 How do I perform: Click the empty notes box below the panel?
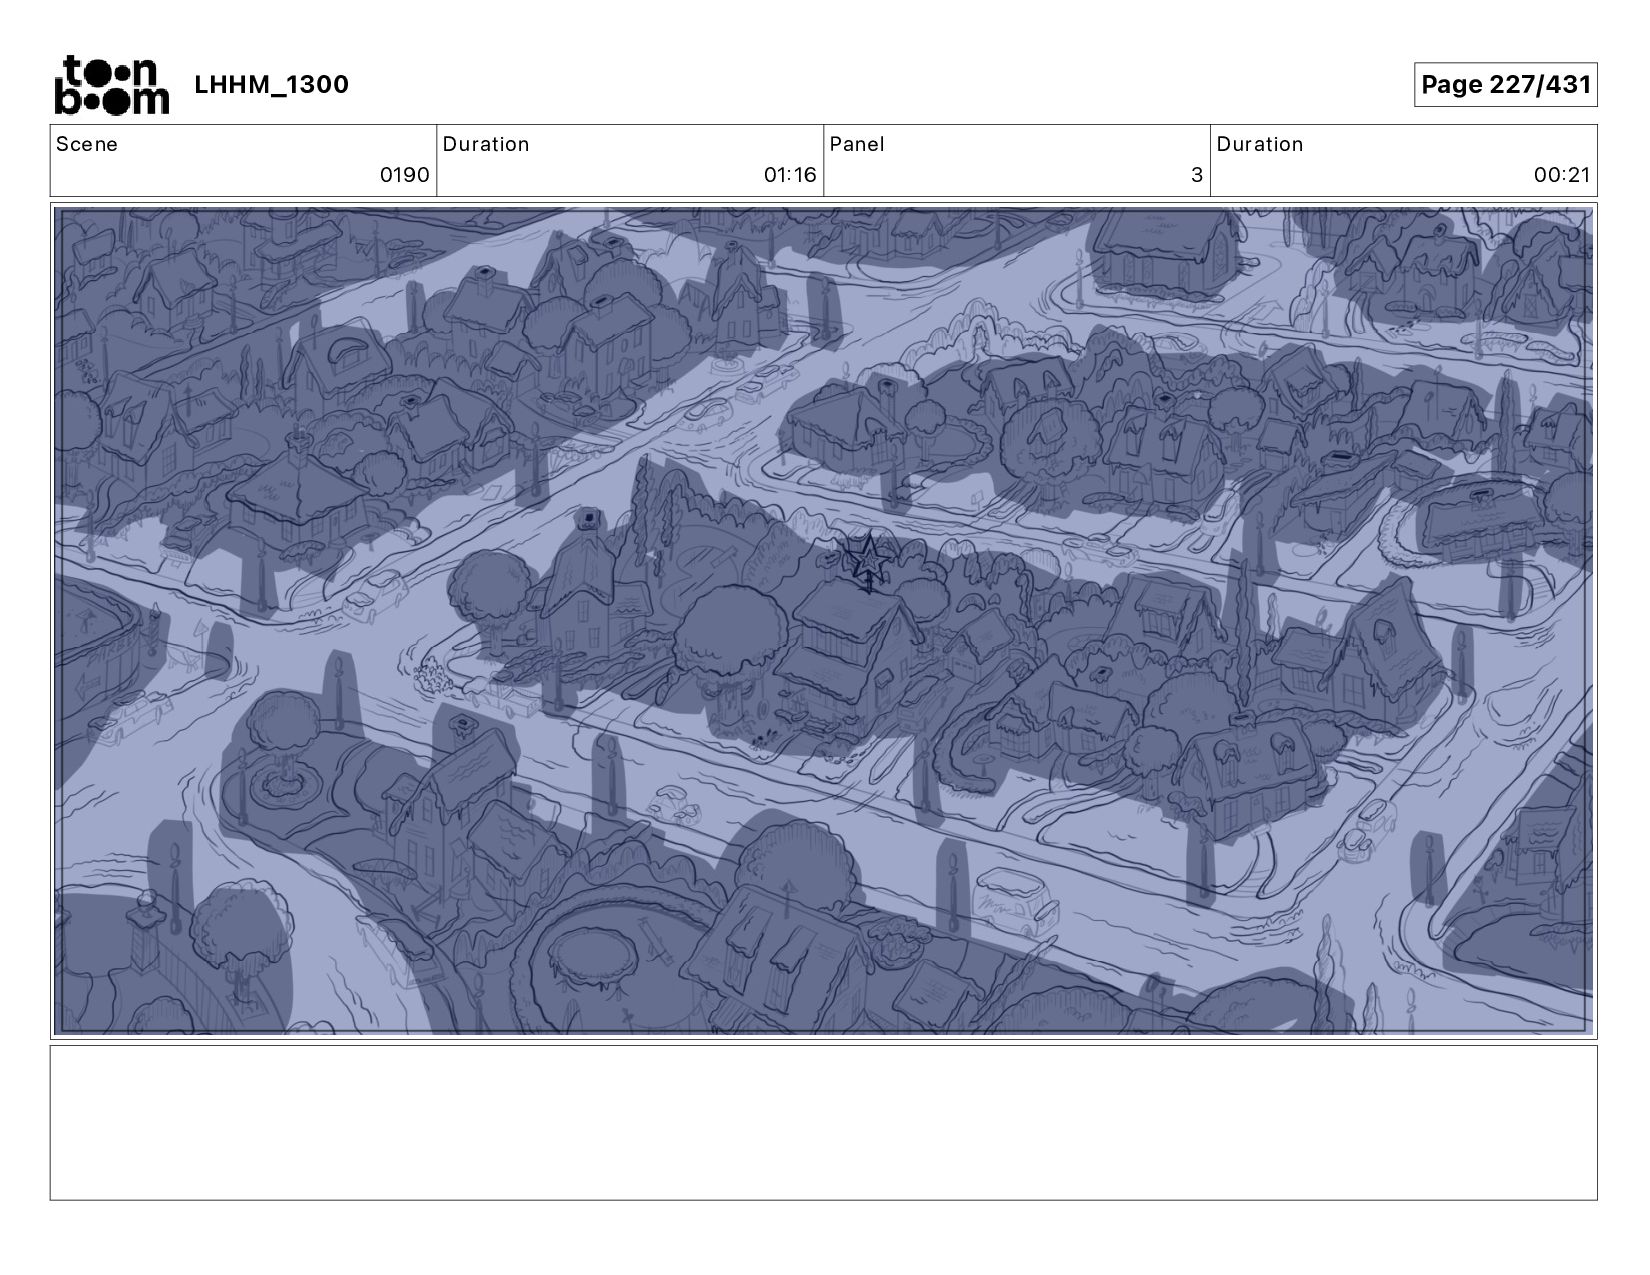pyautogui.click(x=824, y=1122)
